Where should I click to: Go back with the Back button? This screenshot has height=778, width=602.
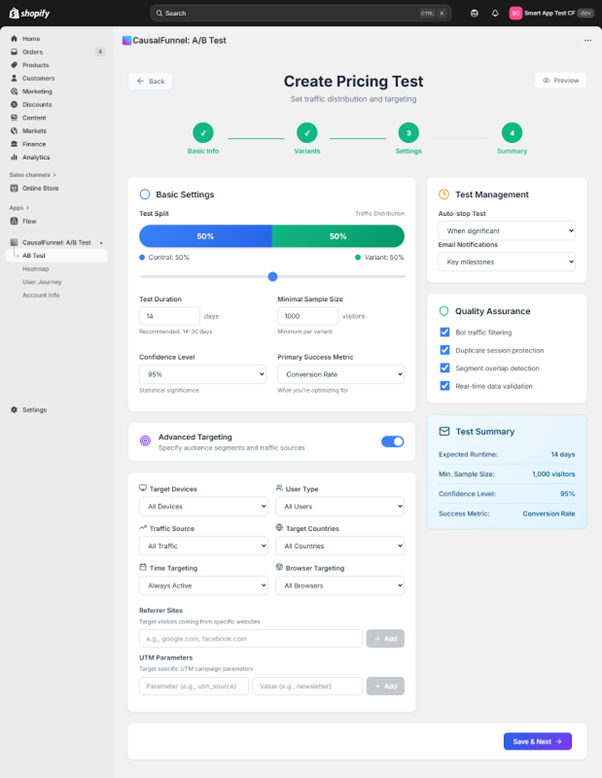[150, 81]
